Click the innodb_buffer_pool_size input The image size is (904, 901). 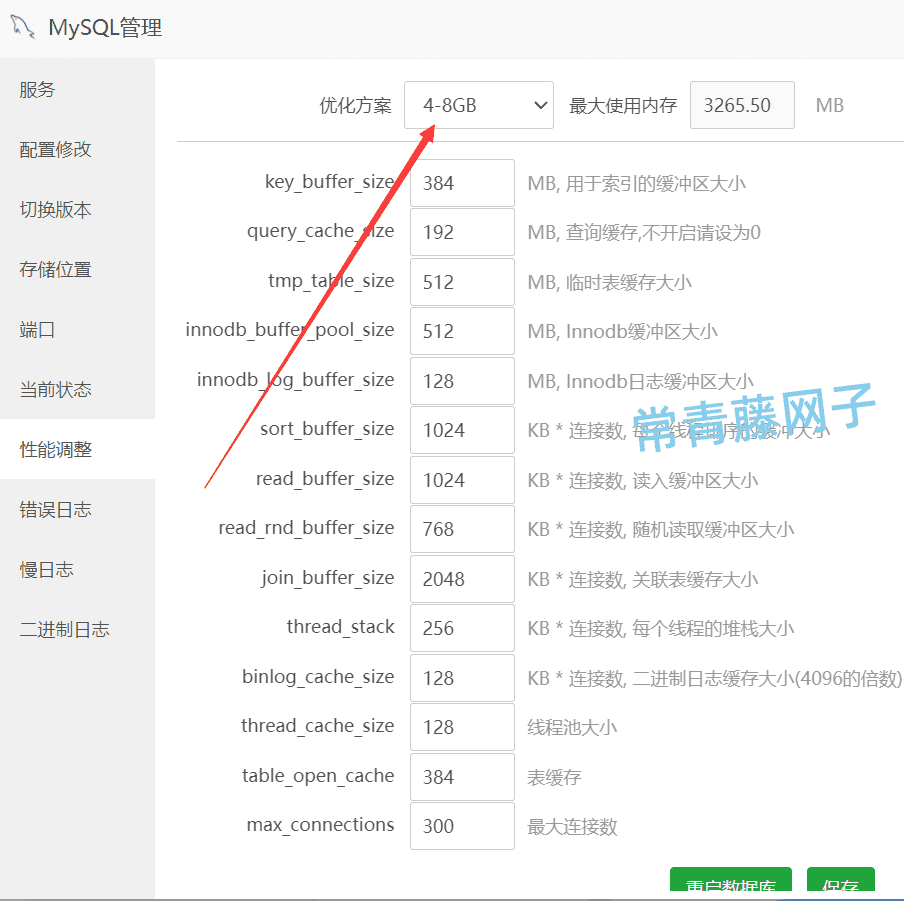tap(461, 331)
